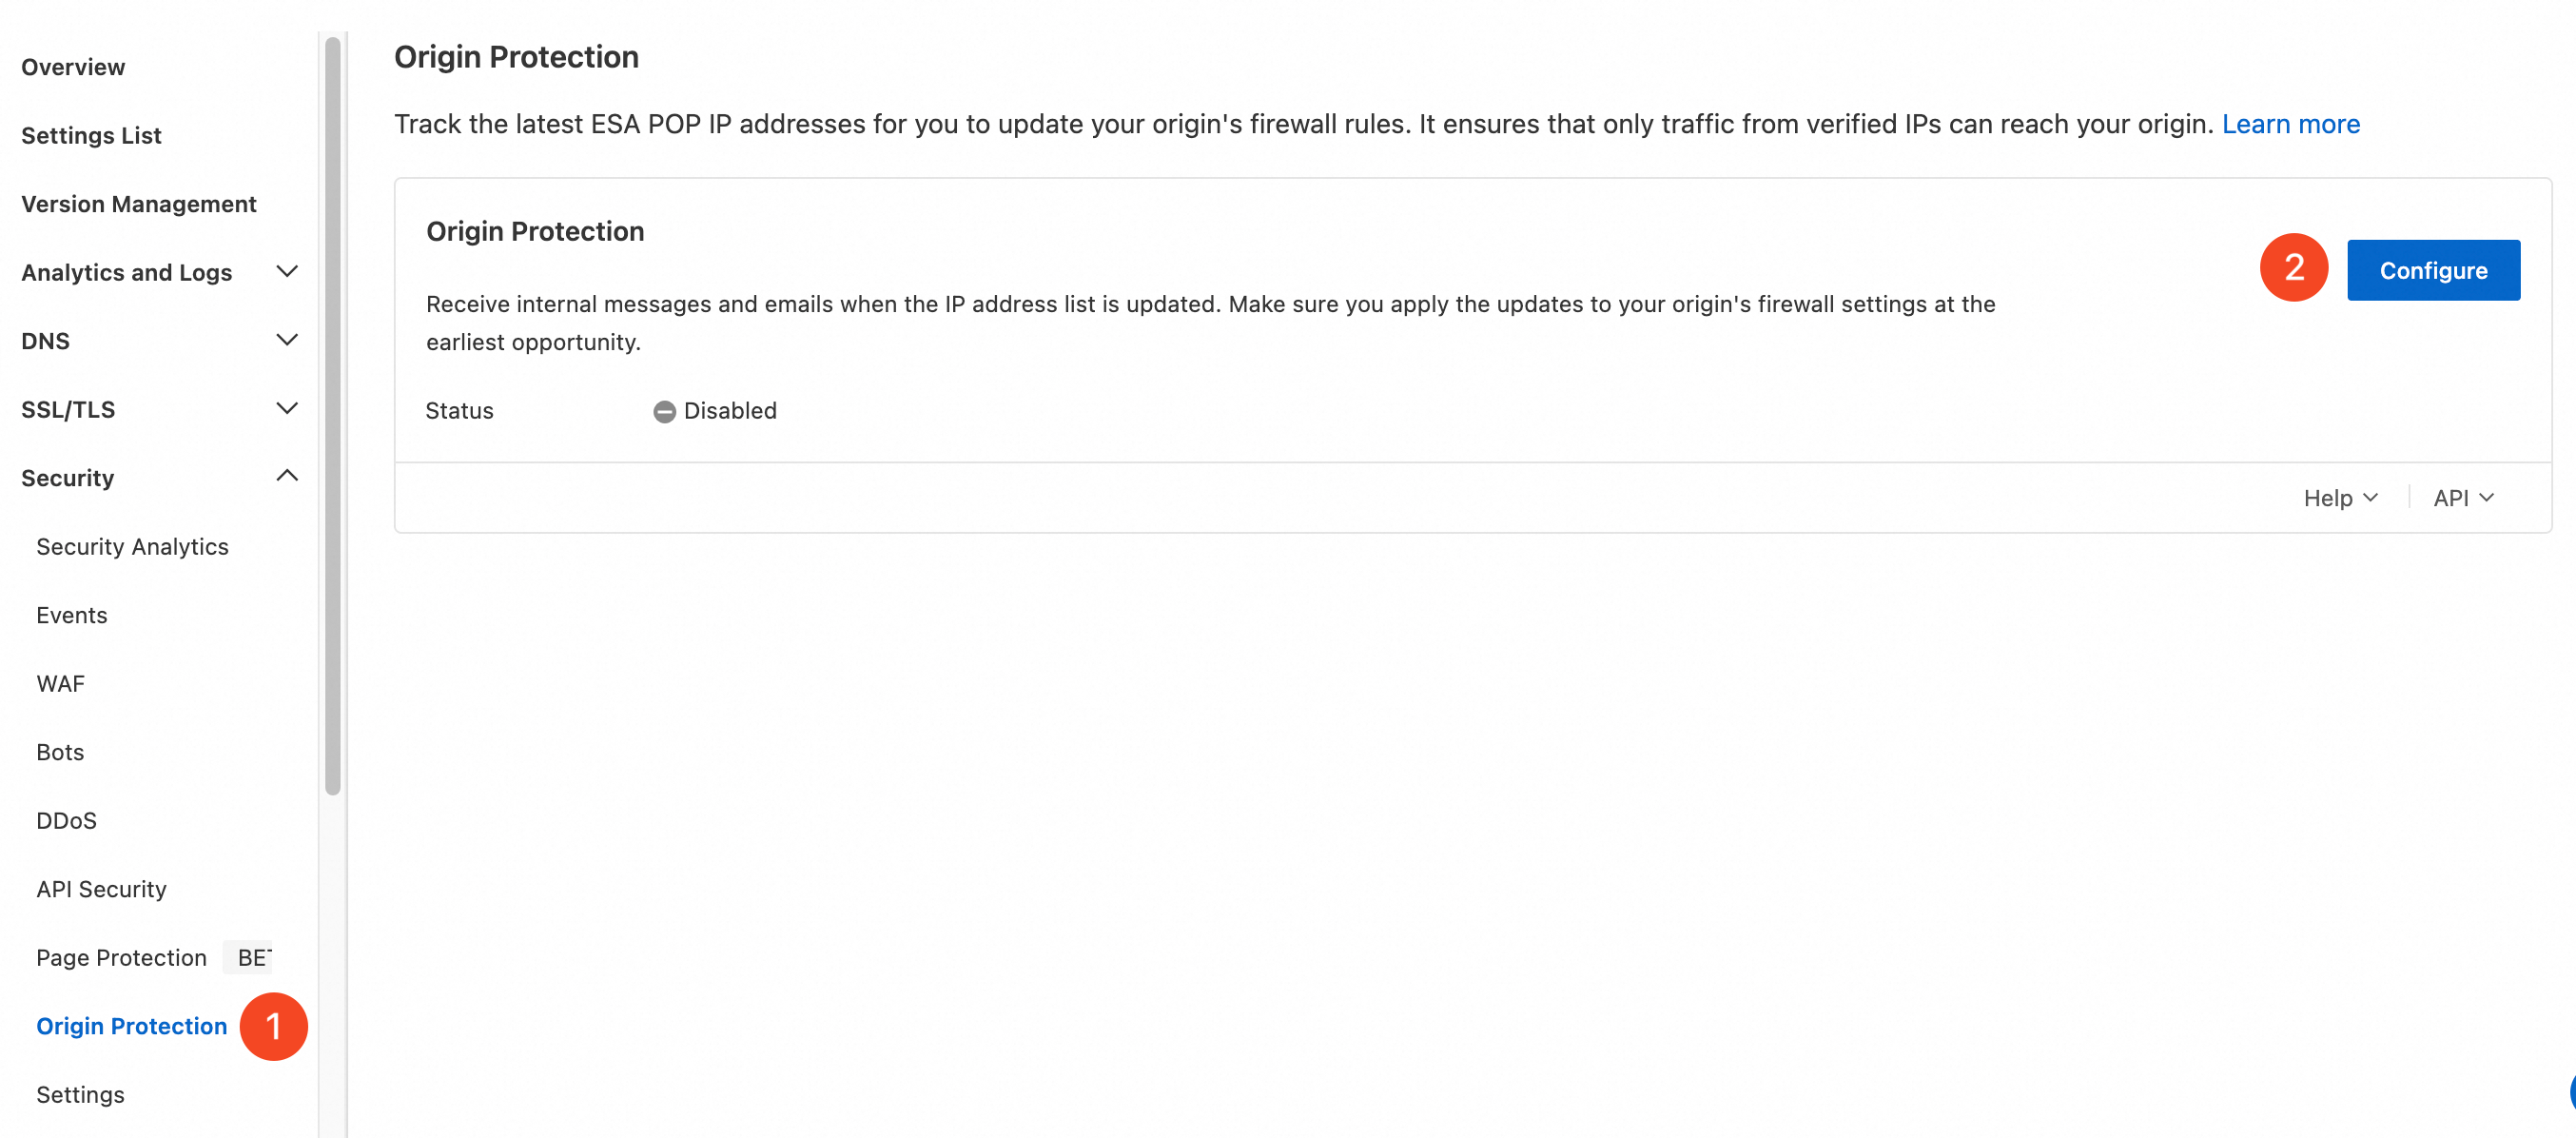Follow the Learn more link
Screen dimensions: 2576x1138
[x=2290, y=124]
